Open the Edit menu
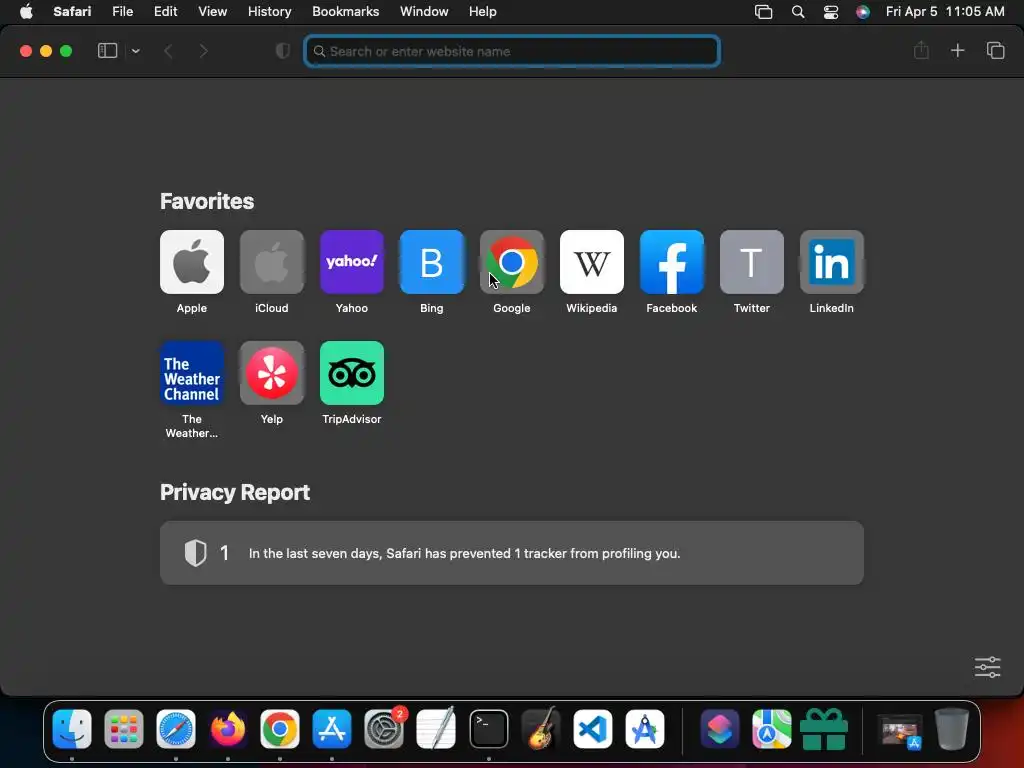 tap(165, 12)
